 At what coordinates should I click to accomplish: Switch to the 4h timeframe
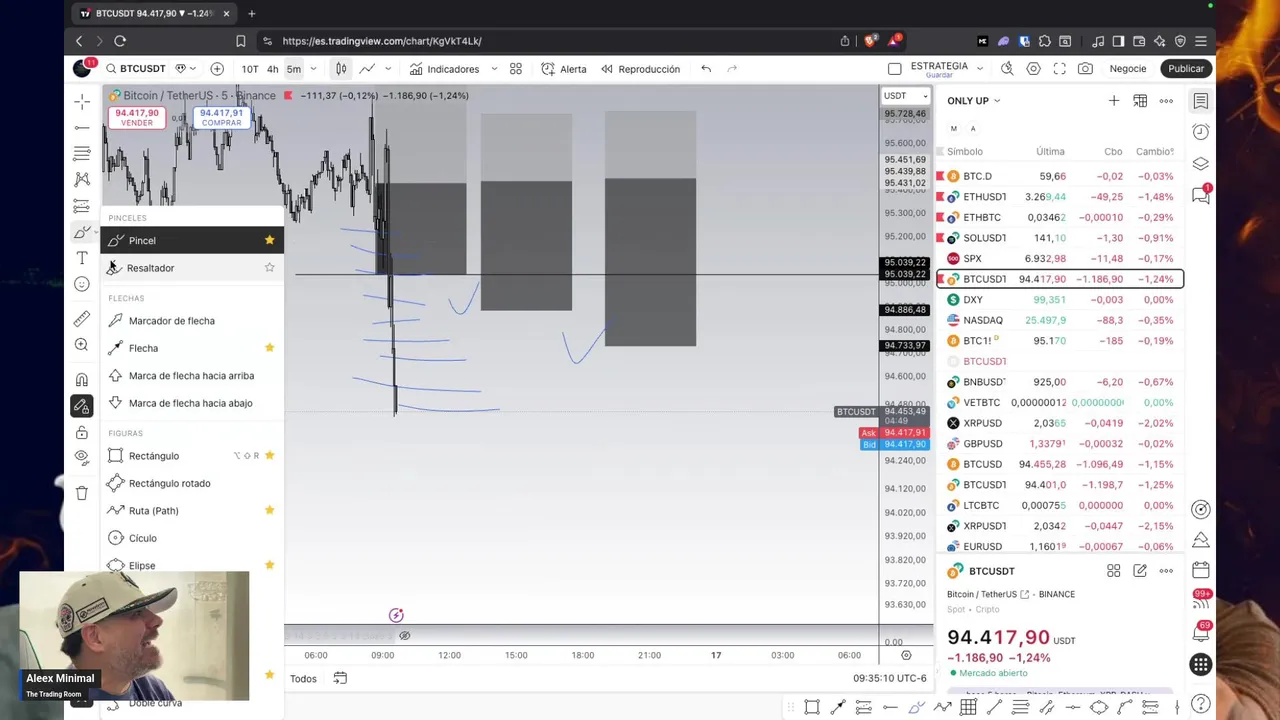coord(272,69)
